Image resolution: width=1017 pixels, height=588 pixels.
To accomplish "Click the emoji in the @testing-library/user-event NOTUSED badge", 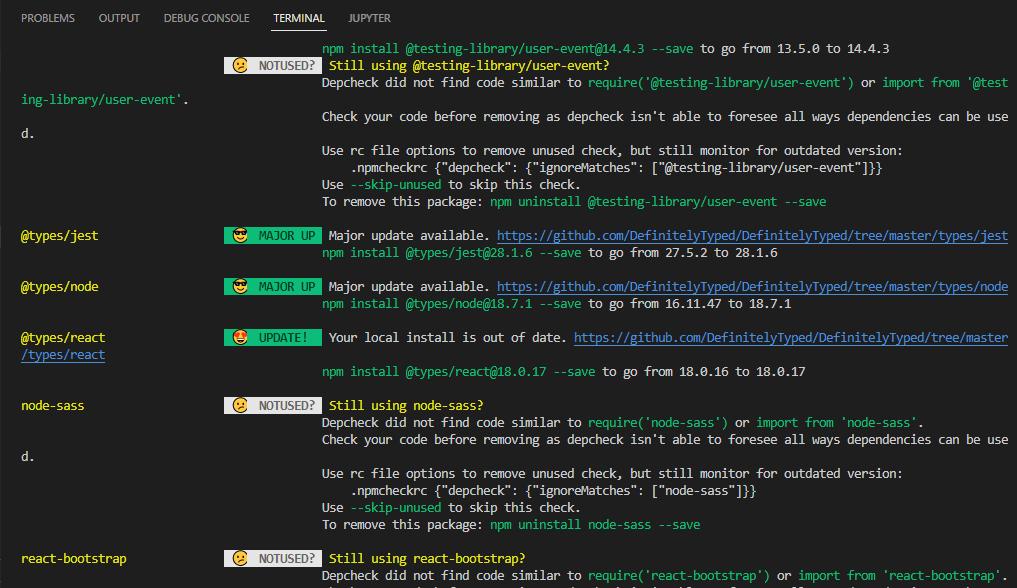I will pyautogui.click(x=240, y=65).
